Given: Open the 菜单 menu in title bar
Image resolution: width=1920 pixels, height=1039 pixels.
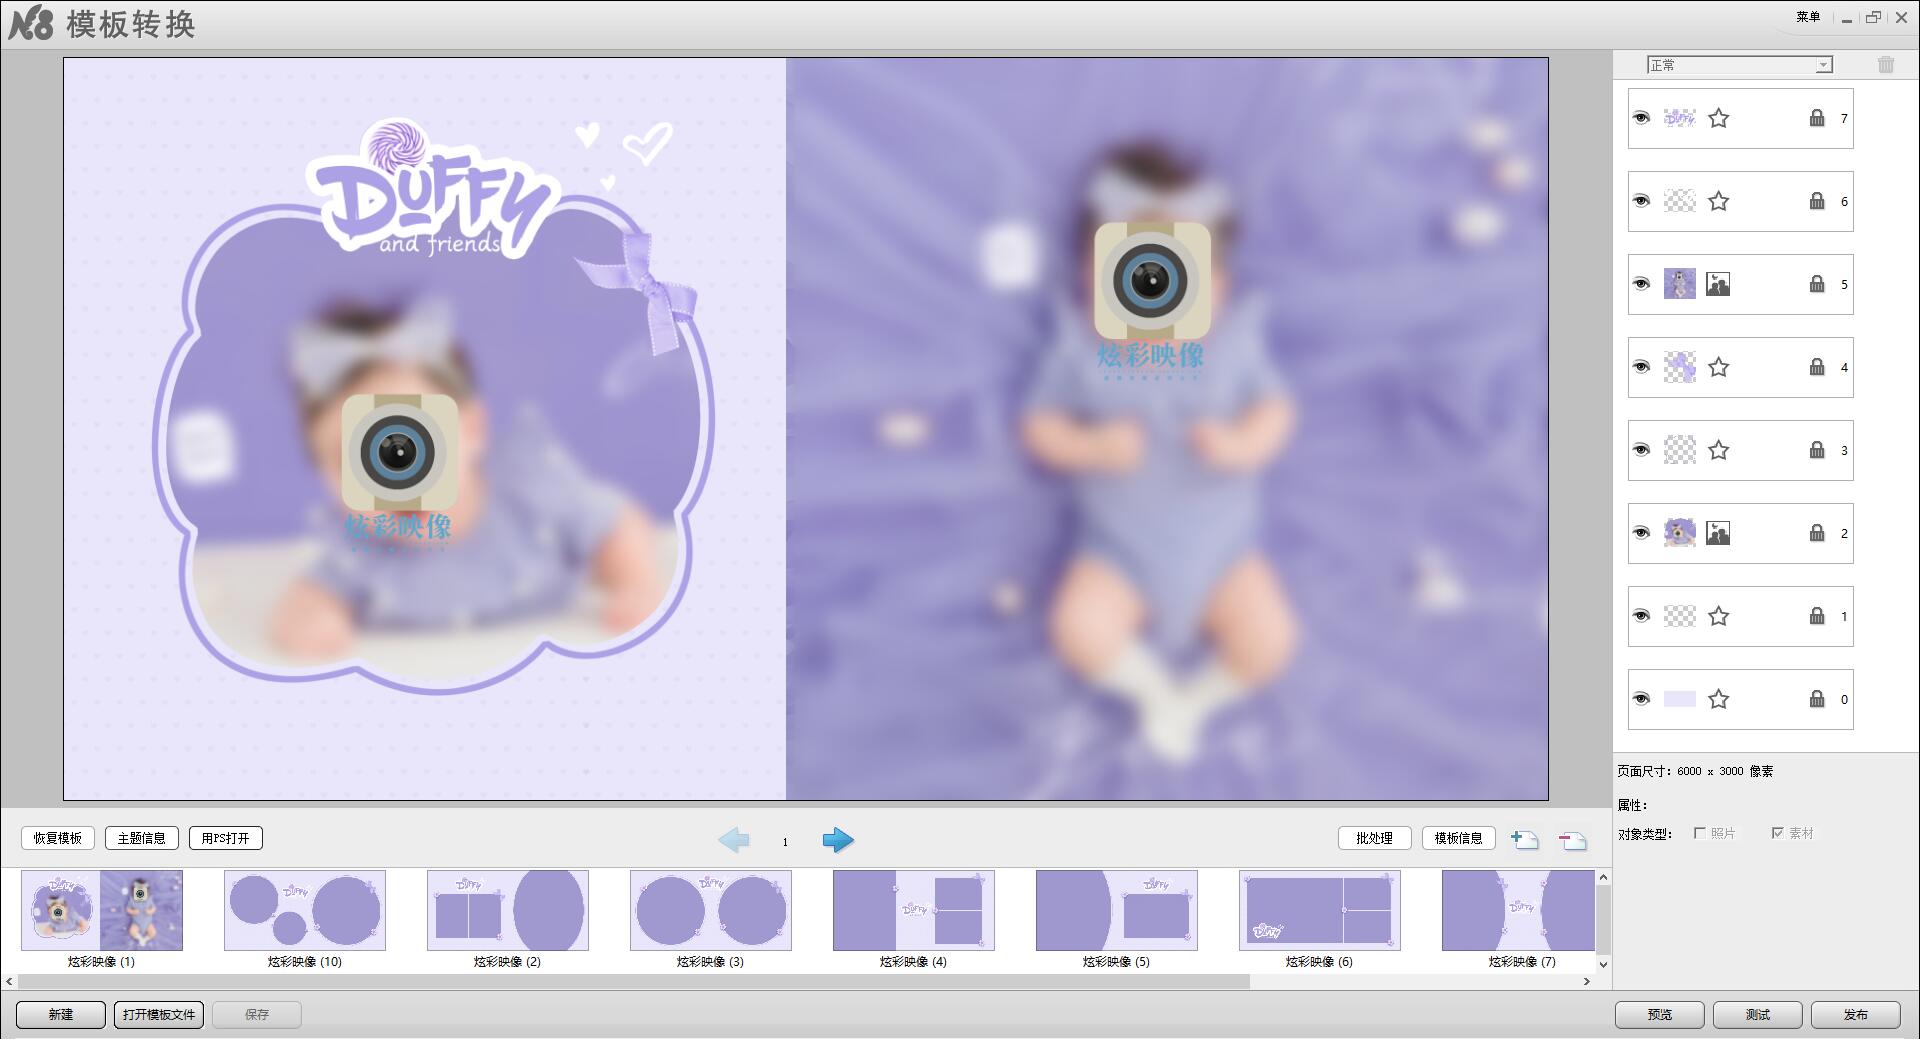Looking at the screenshot, I should click(x=1808, y=17).
